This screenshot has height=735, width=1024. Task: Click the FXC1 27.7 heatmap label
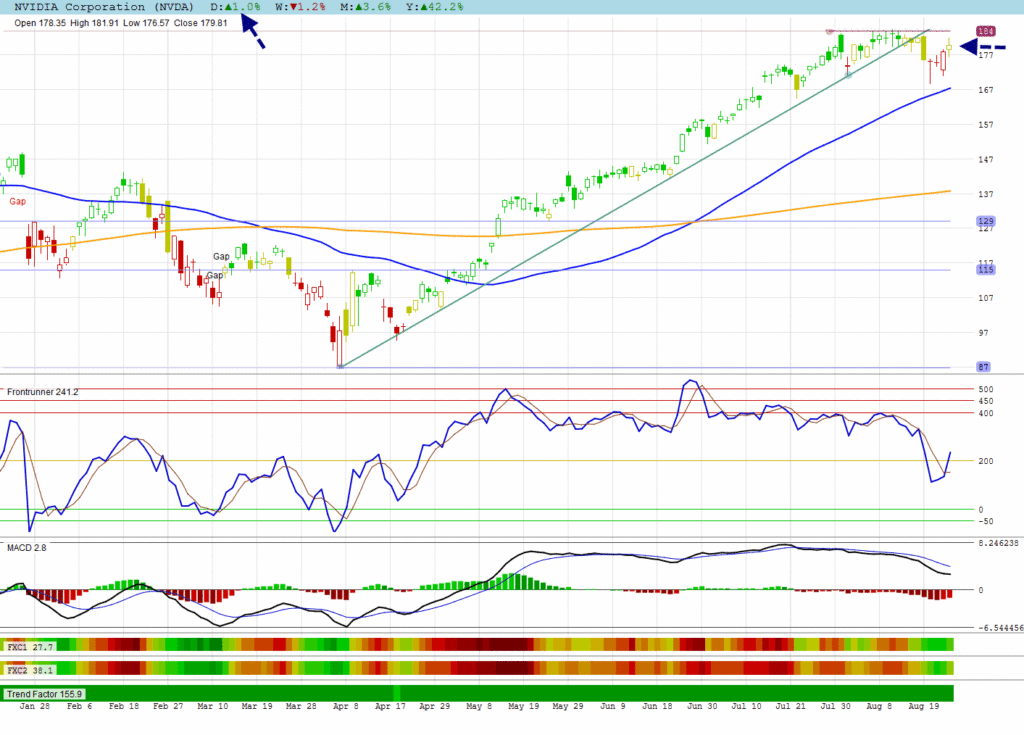pos(30,647)
